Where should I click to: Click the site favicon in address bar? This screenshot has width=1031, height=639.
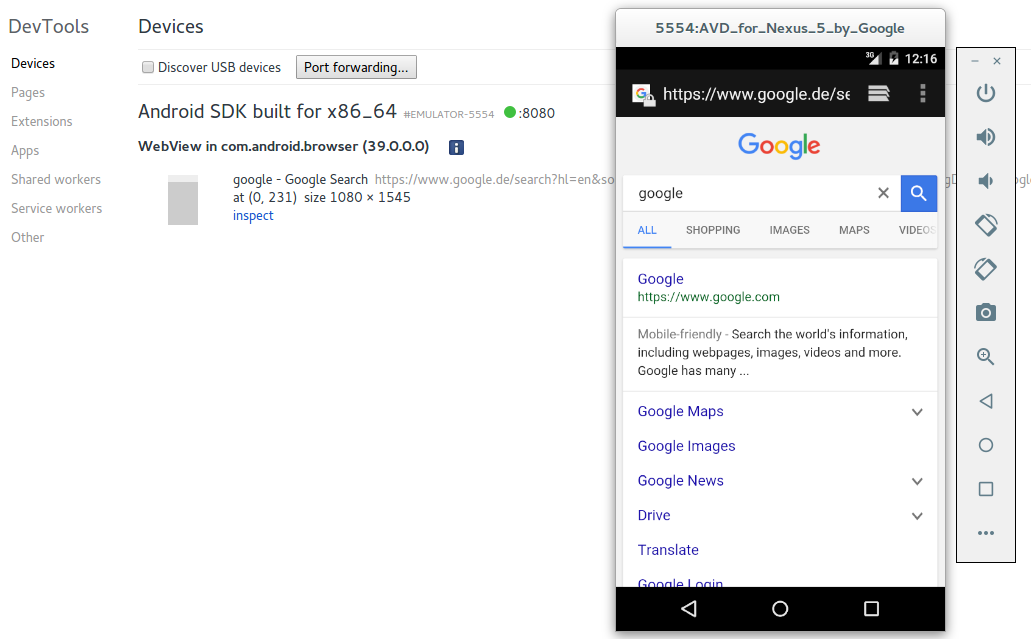pyautogui.click(x=642, y=94)
